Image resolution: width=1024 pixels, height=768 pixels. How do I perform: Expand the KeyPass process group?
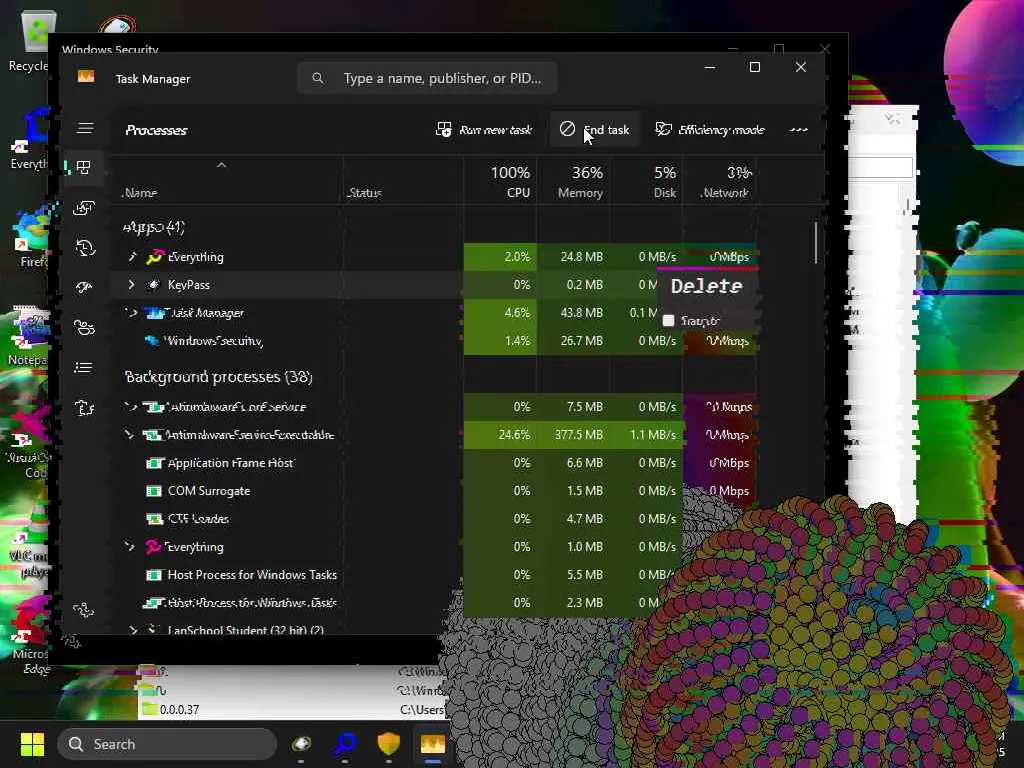131,285
